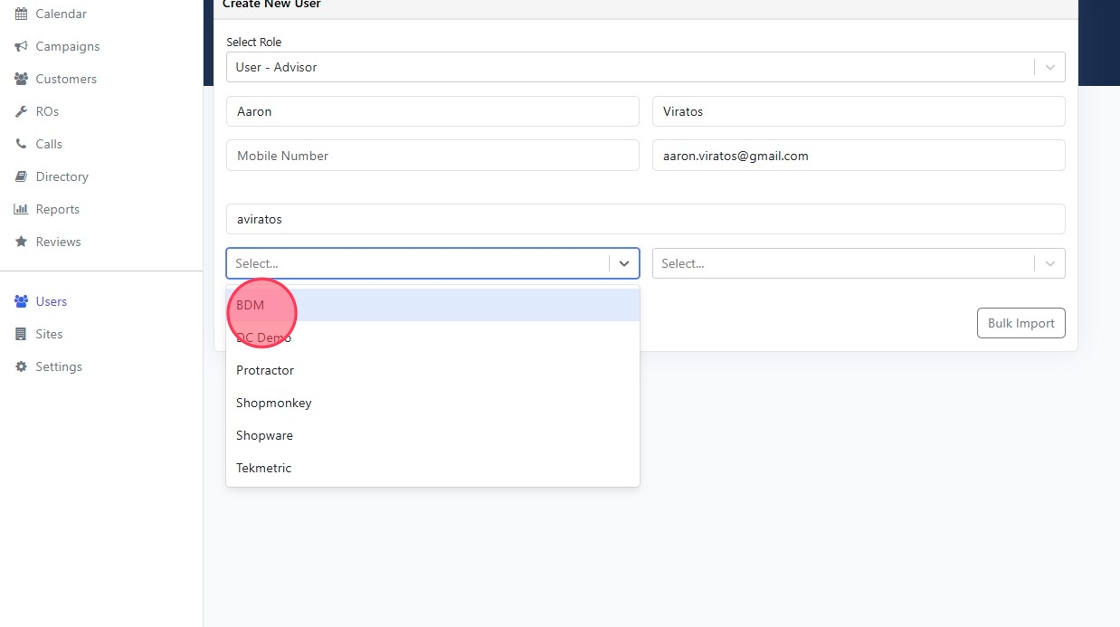Select Users in the sidebar

click(51, 301)
